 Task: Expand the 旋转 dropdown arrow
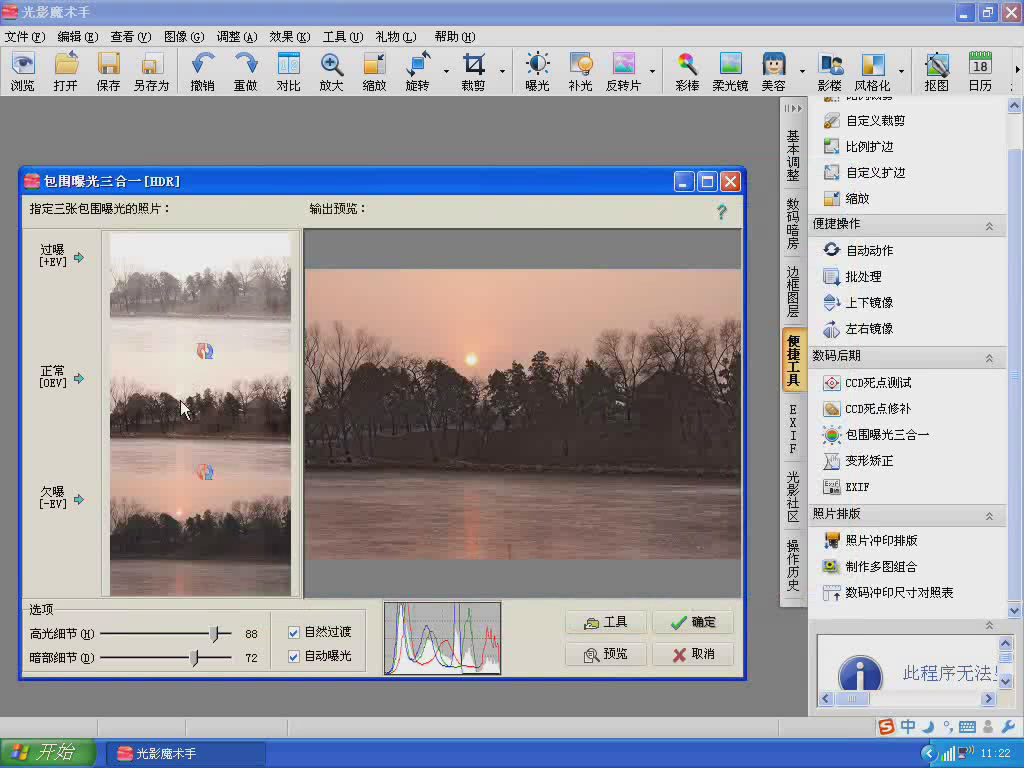point(447,71)
